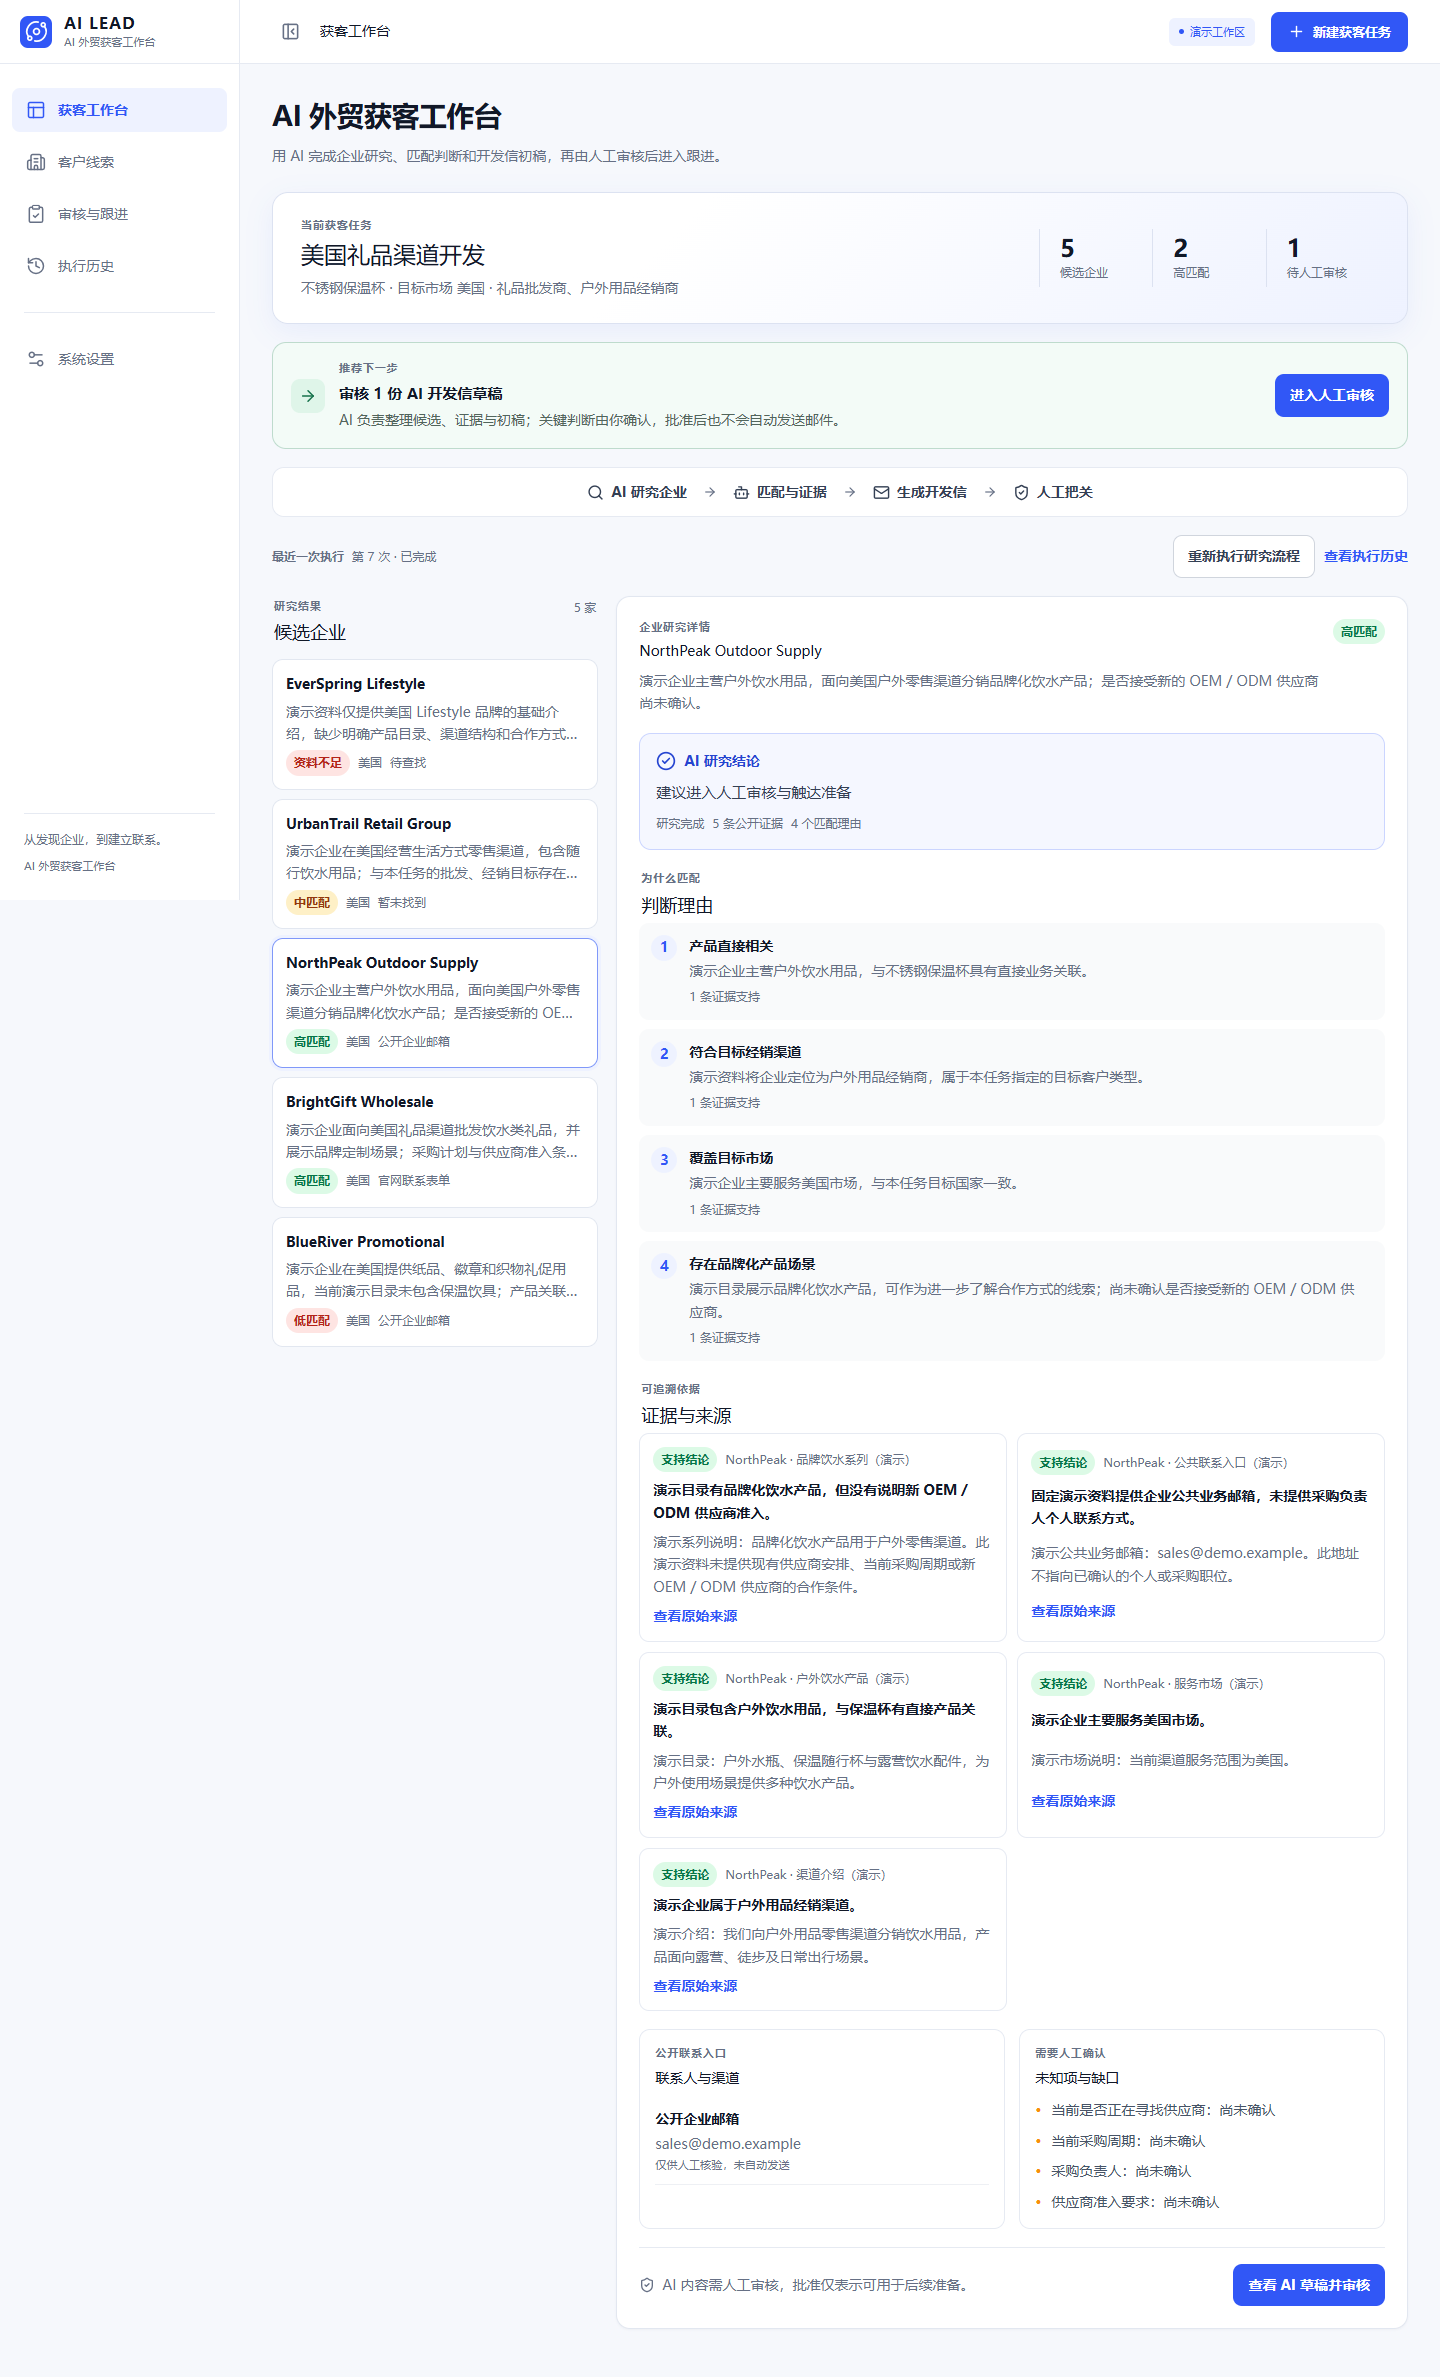Click the 客户线索 building icon
The height and width of the screenshot is (2377, 1440).
36,162
